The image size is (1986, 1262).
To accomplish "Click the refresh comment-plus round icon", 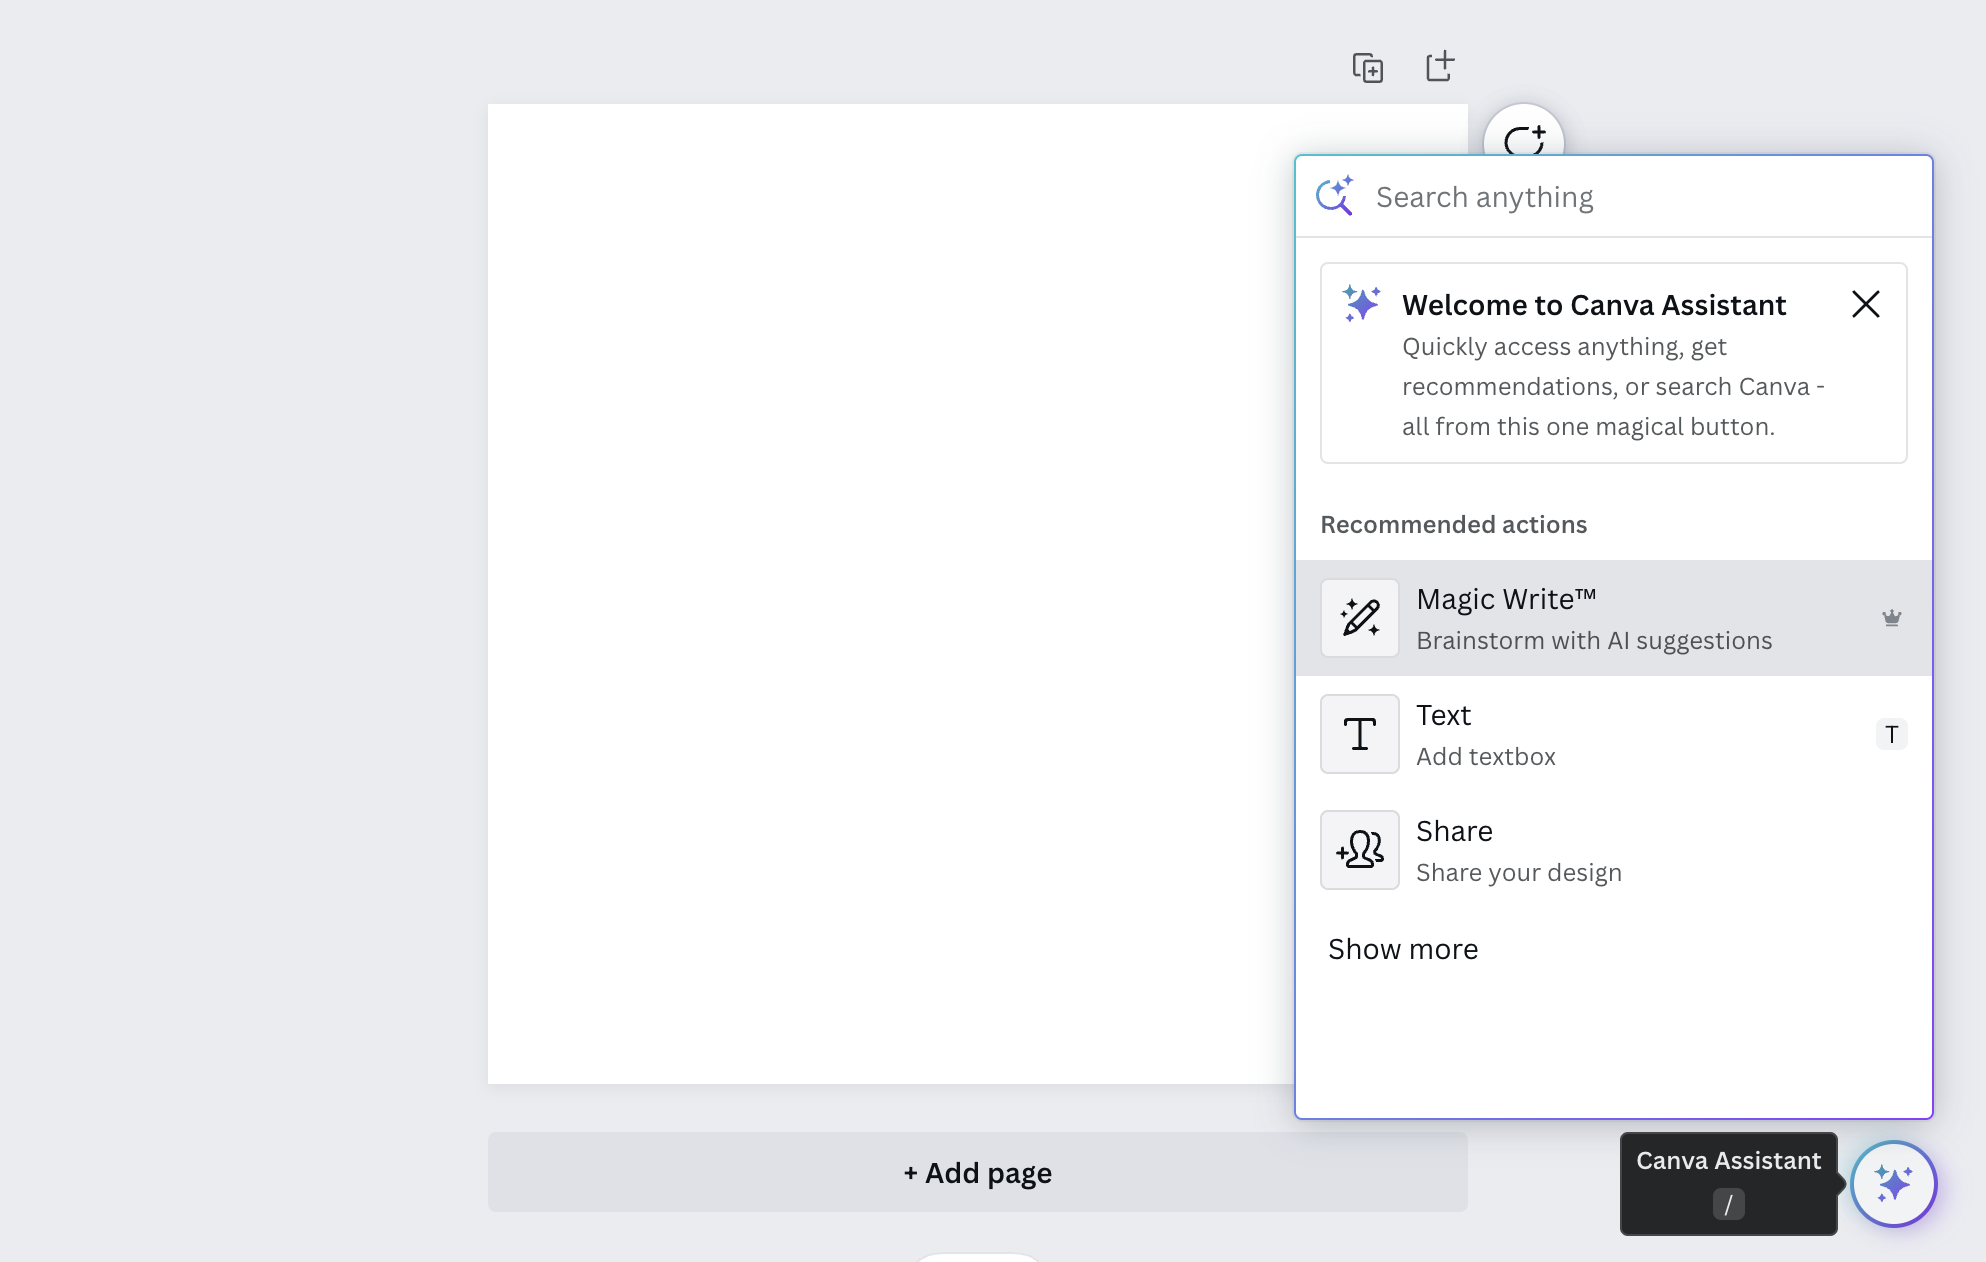I will click(1524, 140).
